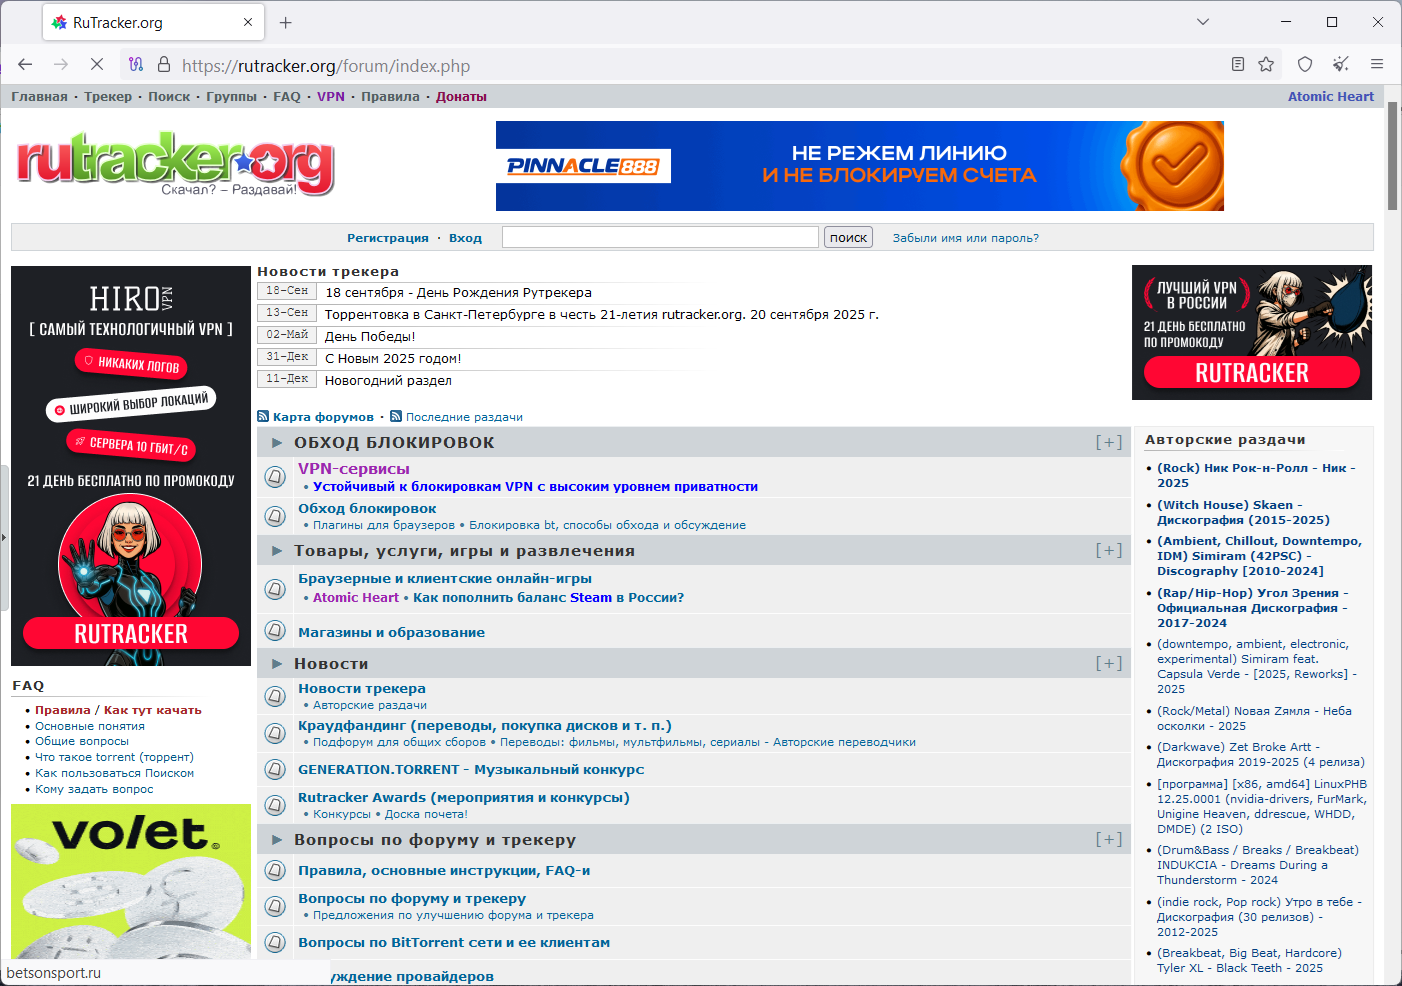1402x986 pixels.
Task: Click the HIRO VPN sidebar banner
Action: pos(131,466)
